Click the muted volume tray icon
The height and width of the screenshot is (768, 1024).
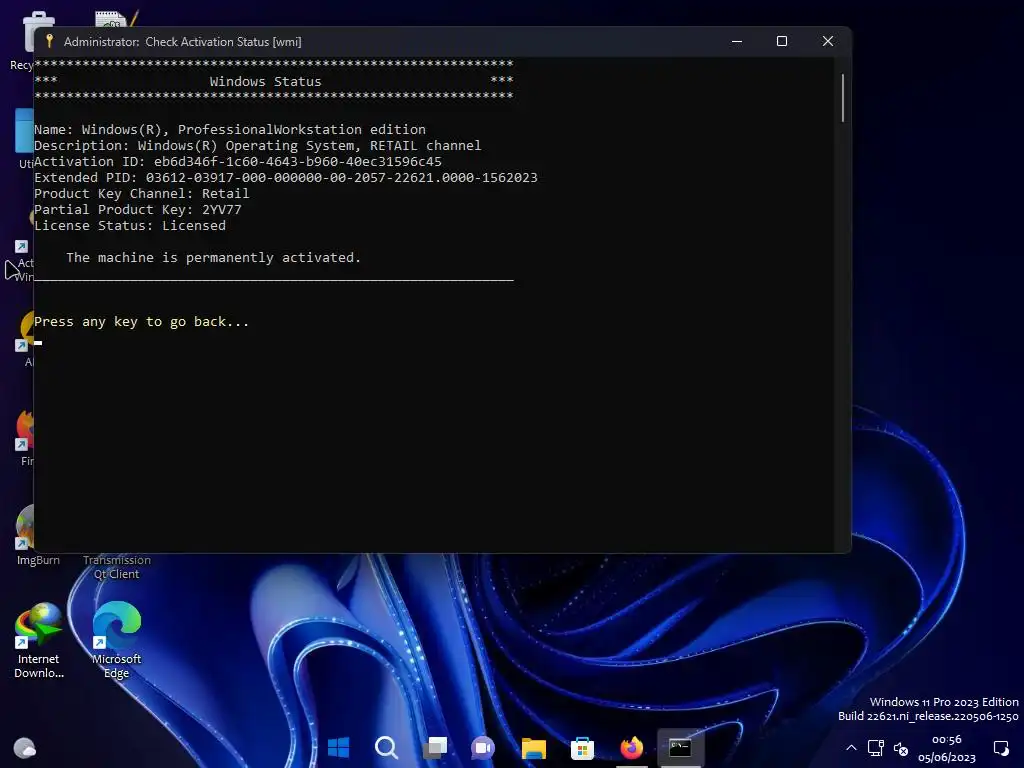901,748
